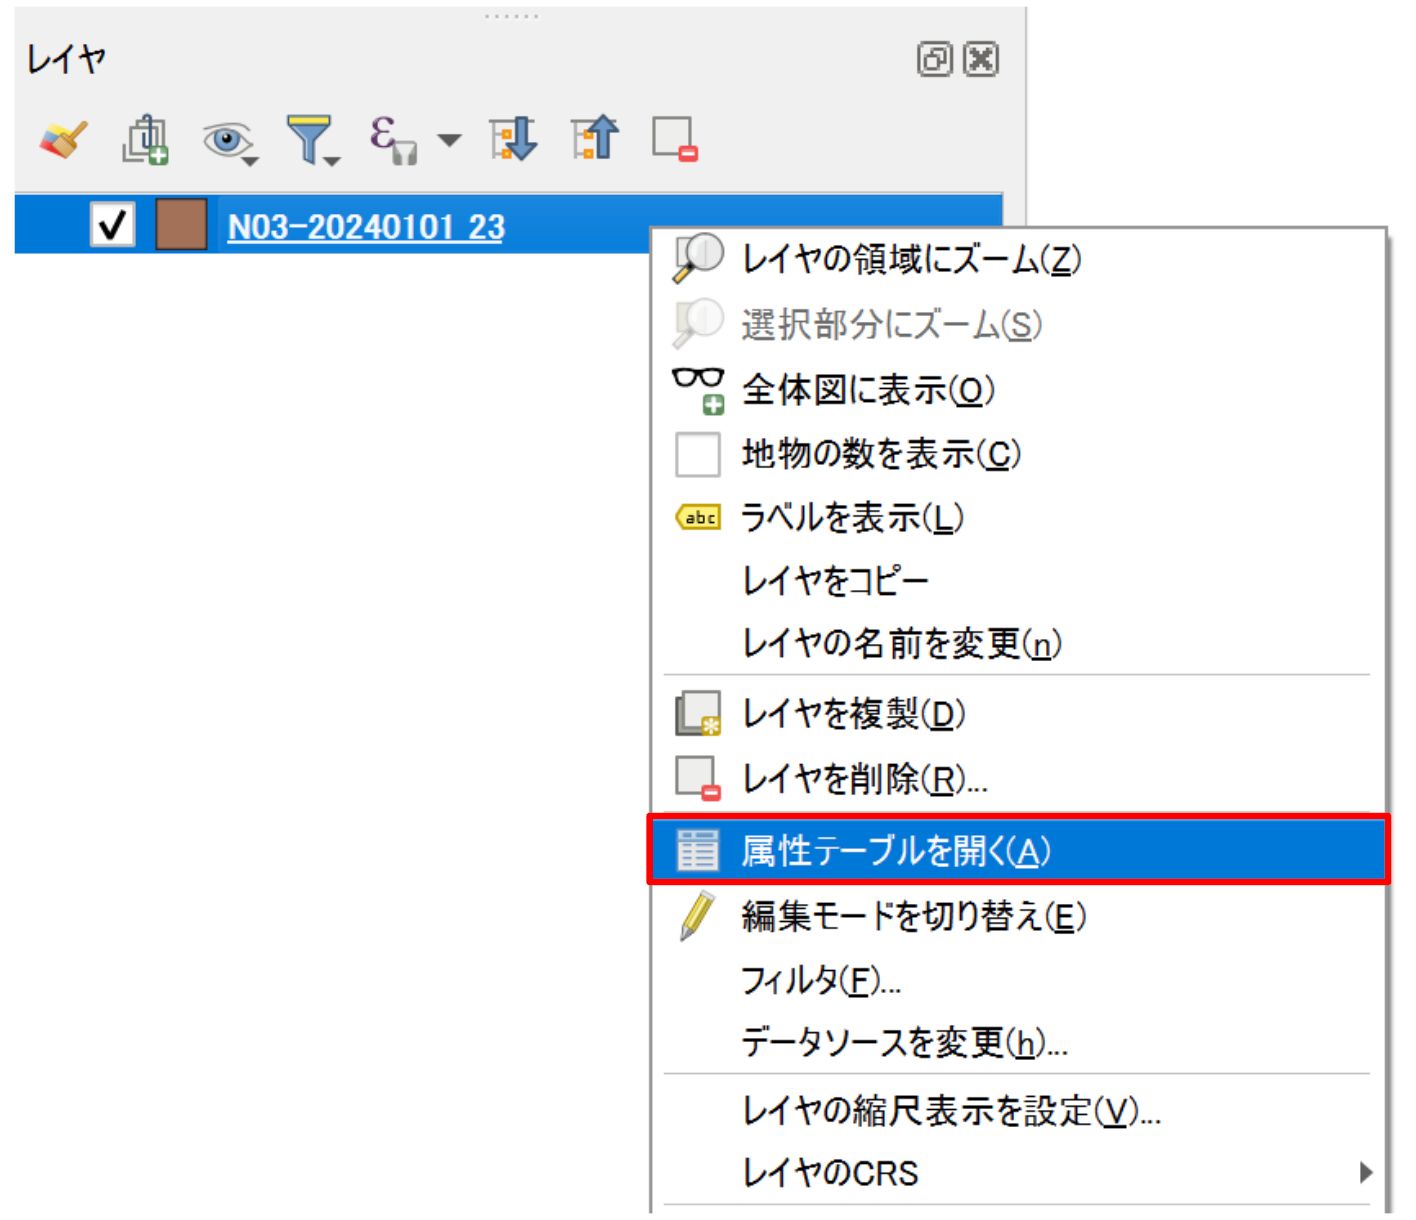Choose レイヤの名前を変更(n)
The width and height of the screenshot is (1416, 1220).
[x=1018, y=643]
